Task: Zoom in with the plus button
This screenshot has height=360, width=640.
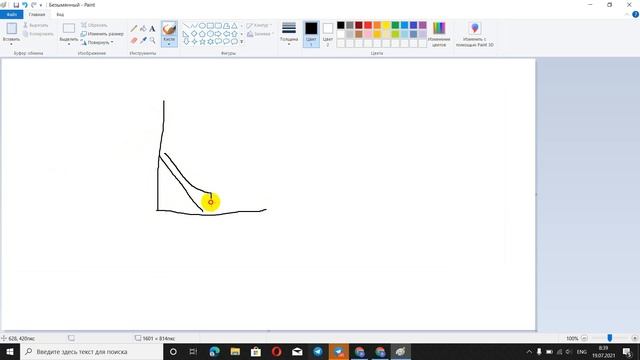Action: pos(635,338)
